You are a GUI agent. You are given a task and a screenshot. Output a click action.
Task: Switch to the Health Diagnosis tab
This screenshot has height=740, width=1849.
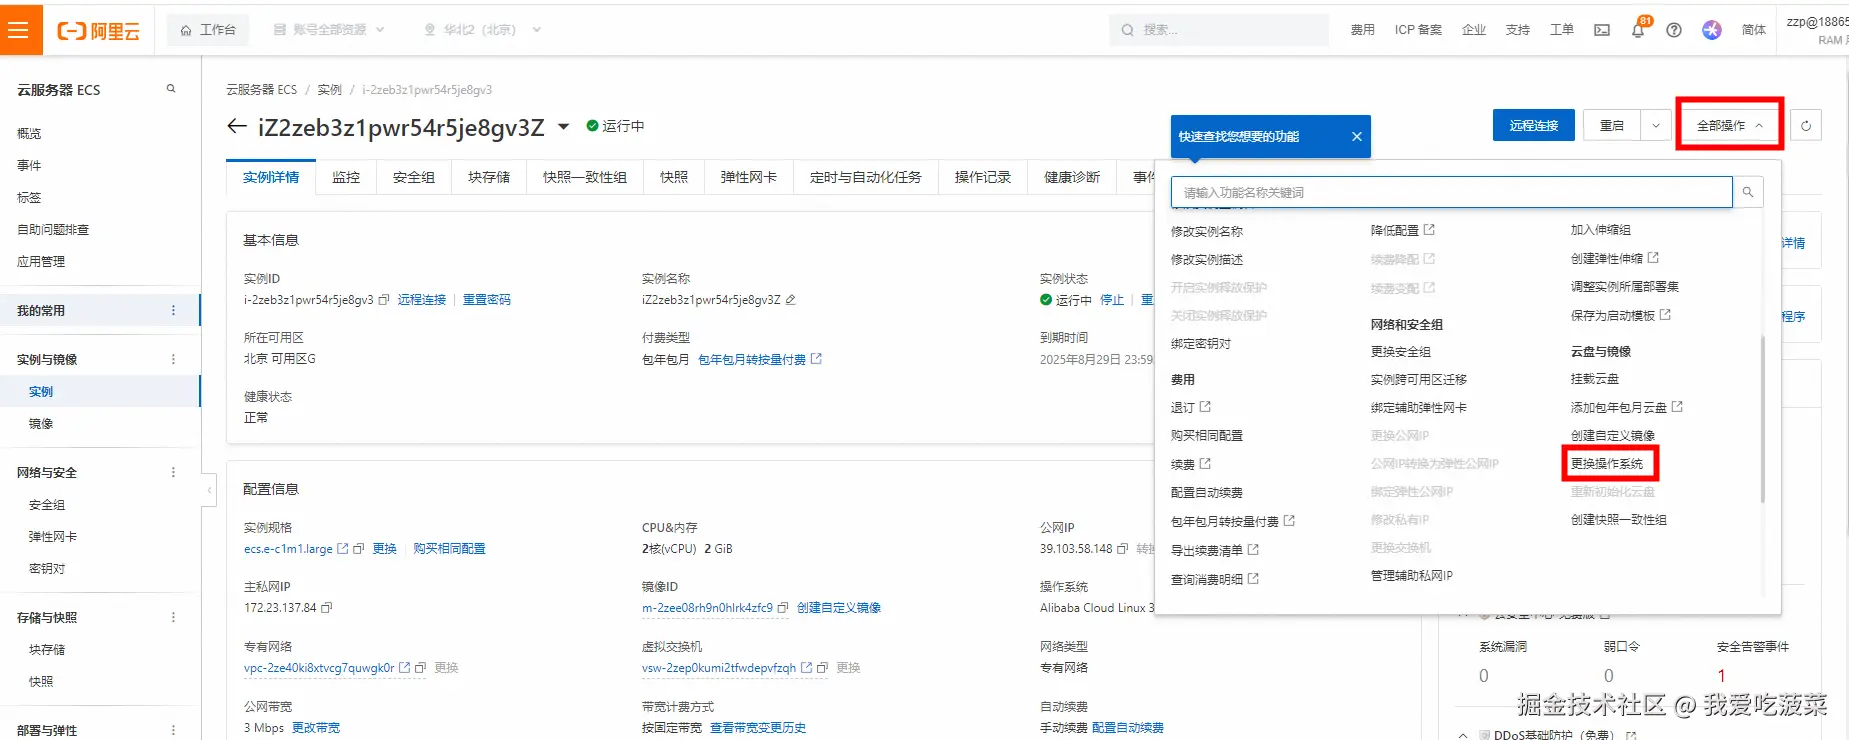(1072, 177)
